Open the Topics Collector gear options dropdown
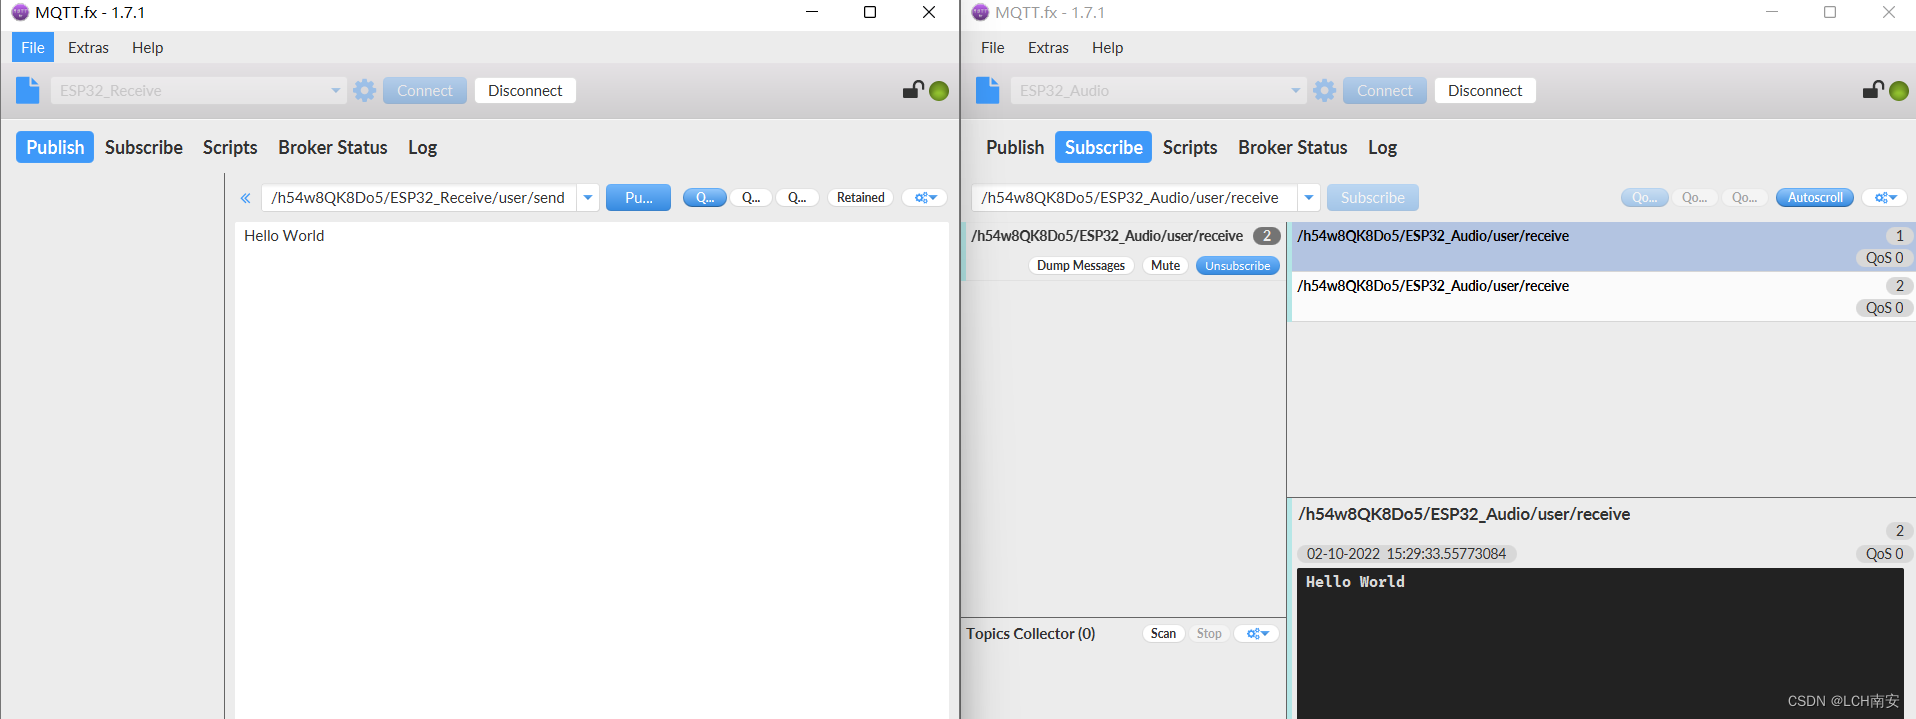 coord(1257,634)
